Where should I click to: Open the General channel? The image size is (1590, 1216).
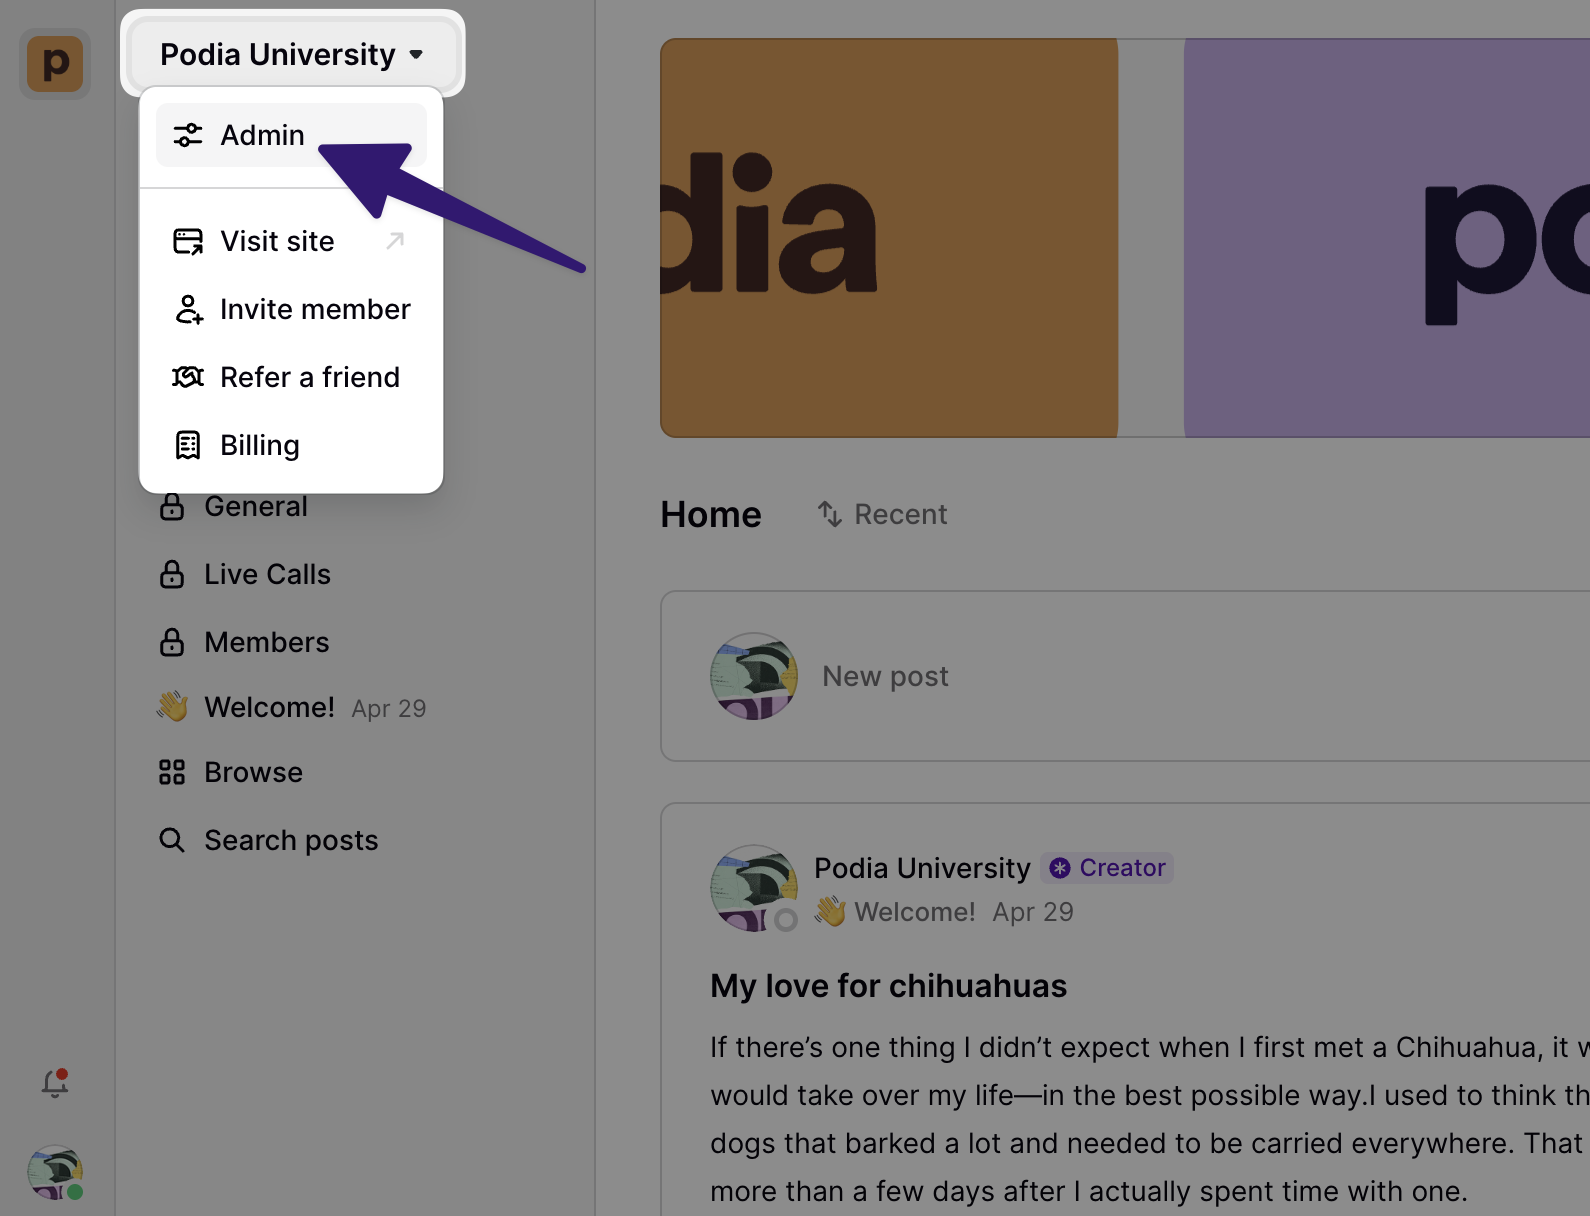click(256, 506)
